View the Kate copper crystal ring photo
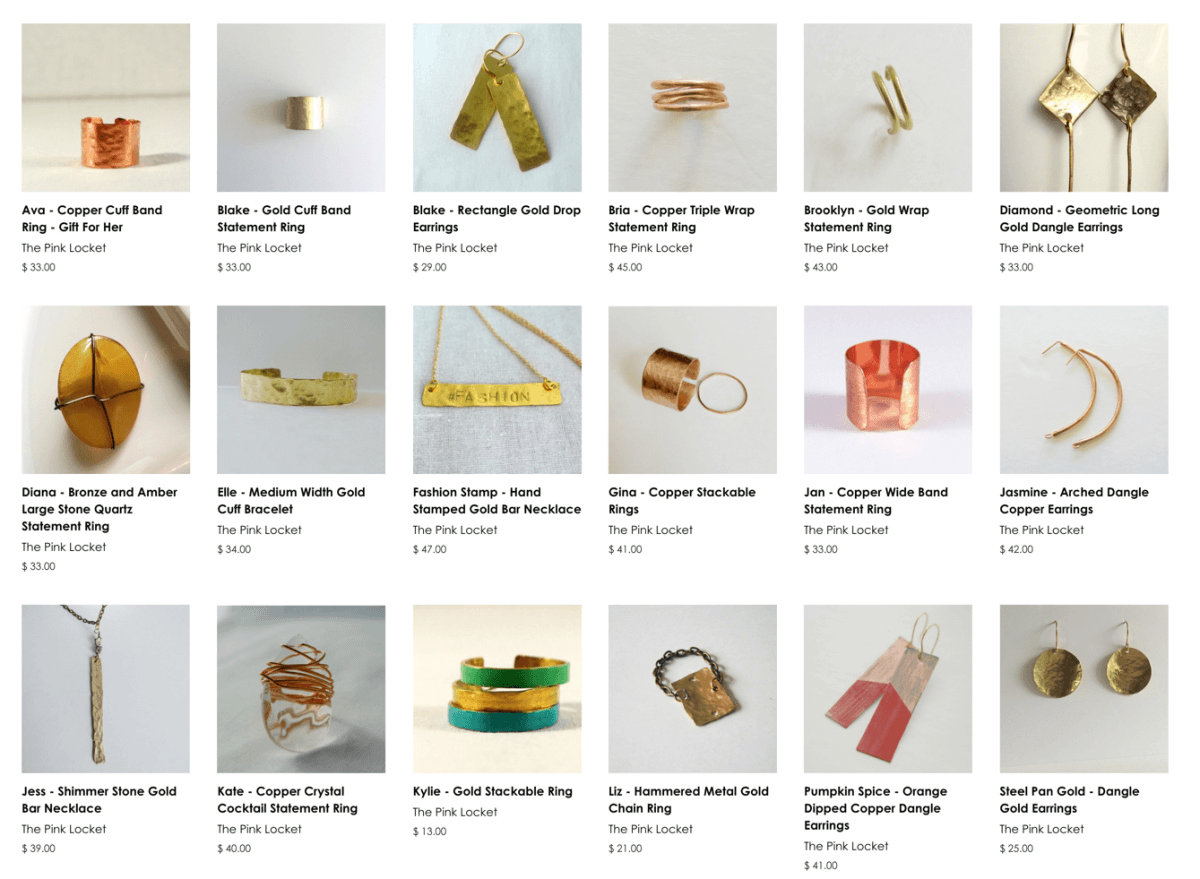Viewport: 1200px width, 879px height. (x=301, y=688)
